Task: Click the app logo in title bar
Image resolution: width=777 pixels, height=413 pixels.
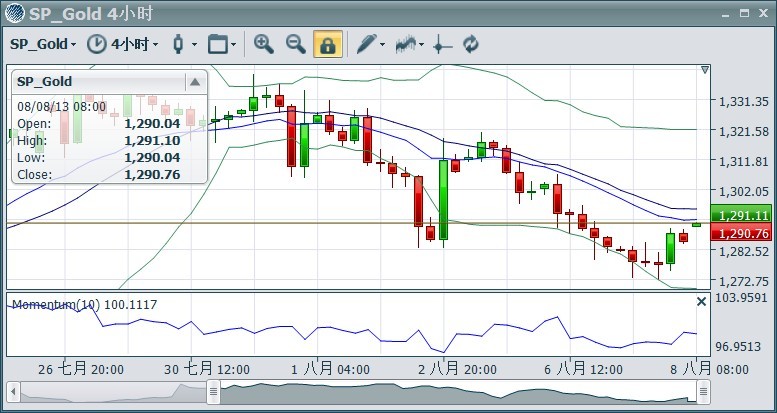Action: click(14, 13)
